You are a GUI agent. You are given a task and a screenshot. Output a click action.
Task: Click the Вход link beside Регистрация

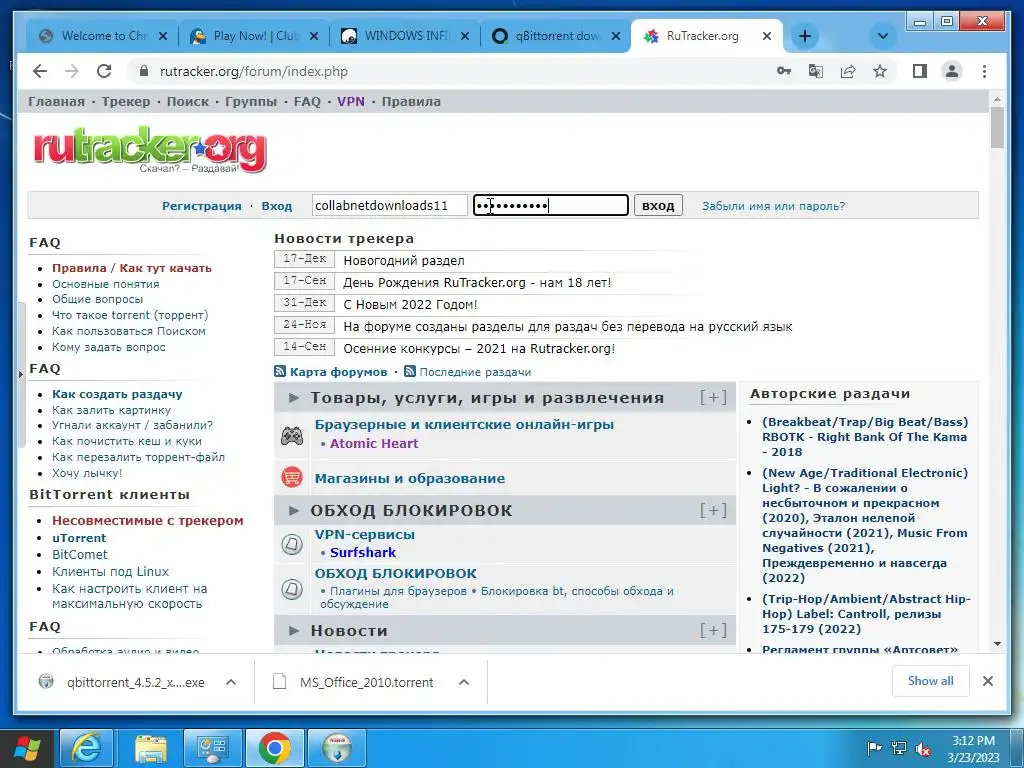click(x=277, y=206)
